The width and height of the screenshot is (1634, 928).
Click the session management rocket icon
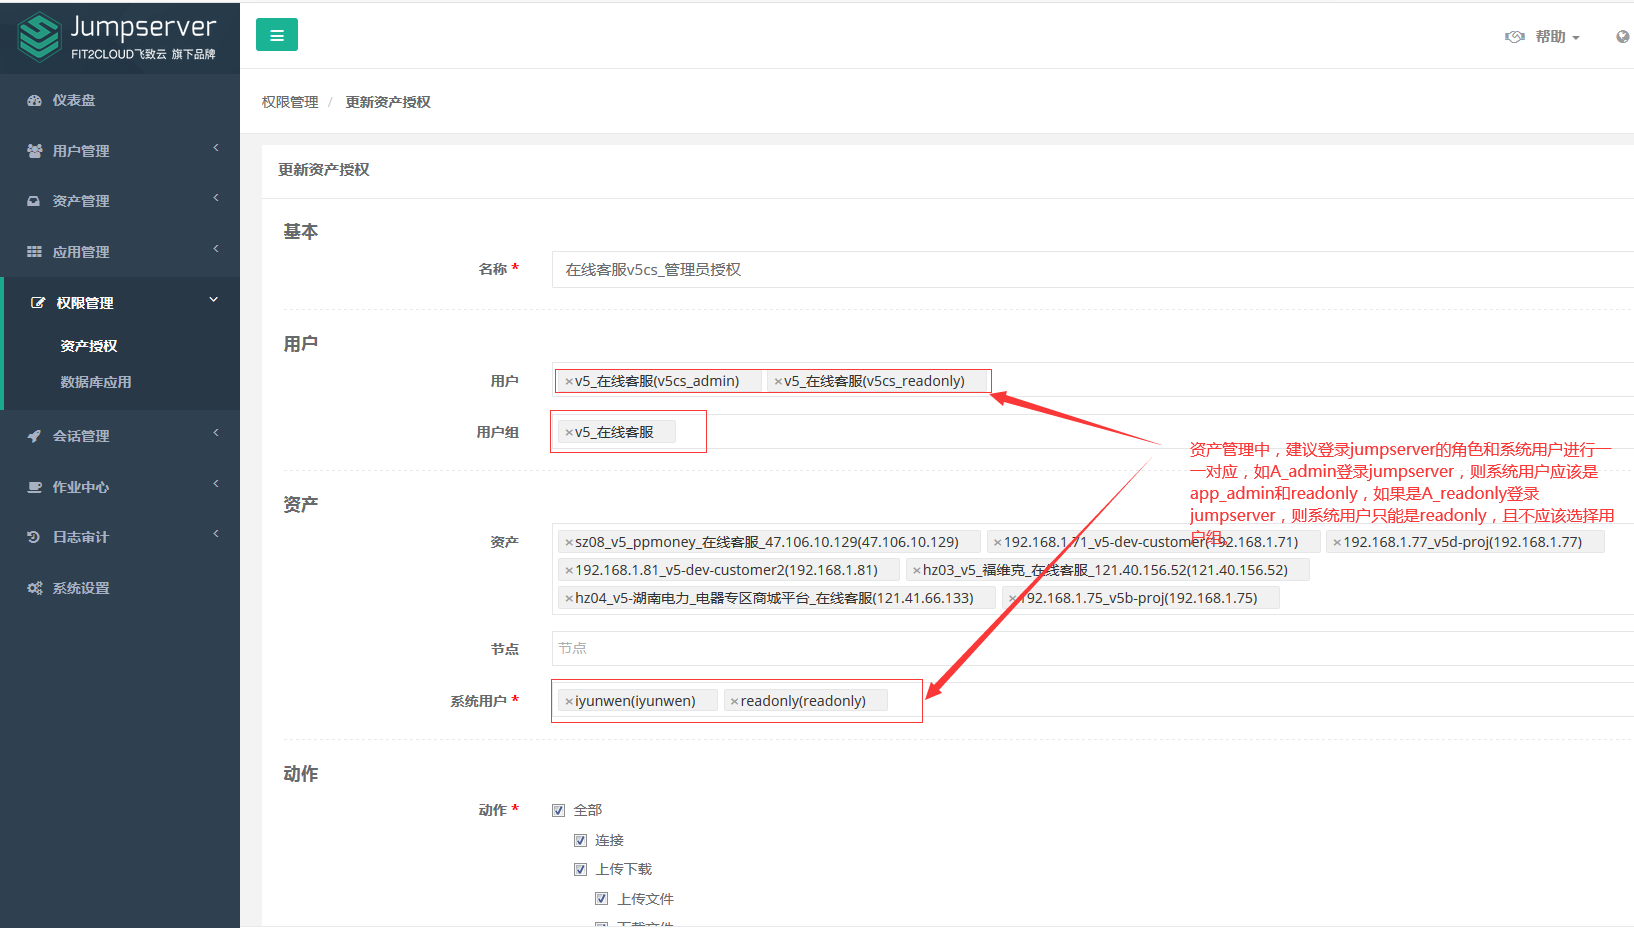click(34, 436)
